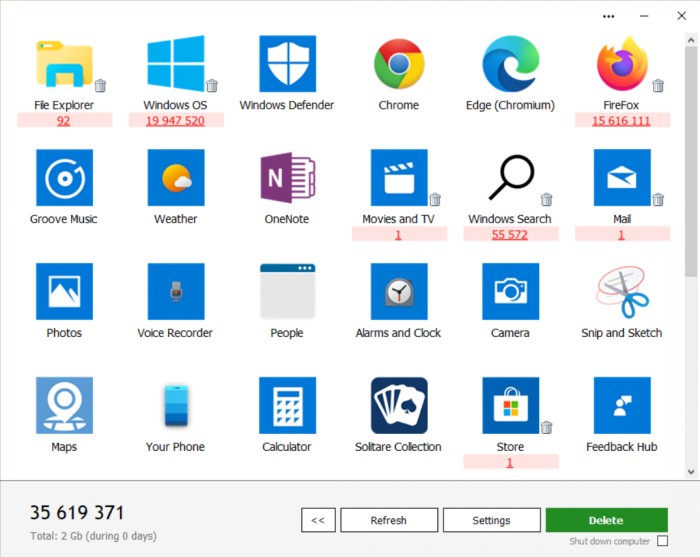
Task: Open Windows OS count link 19 947 520
Action: [175, 121]
